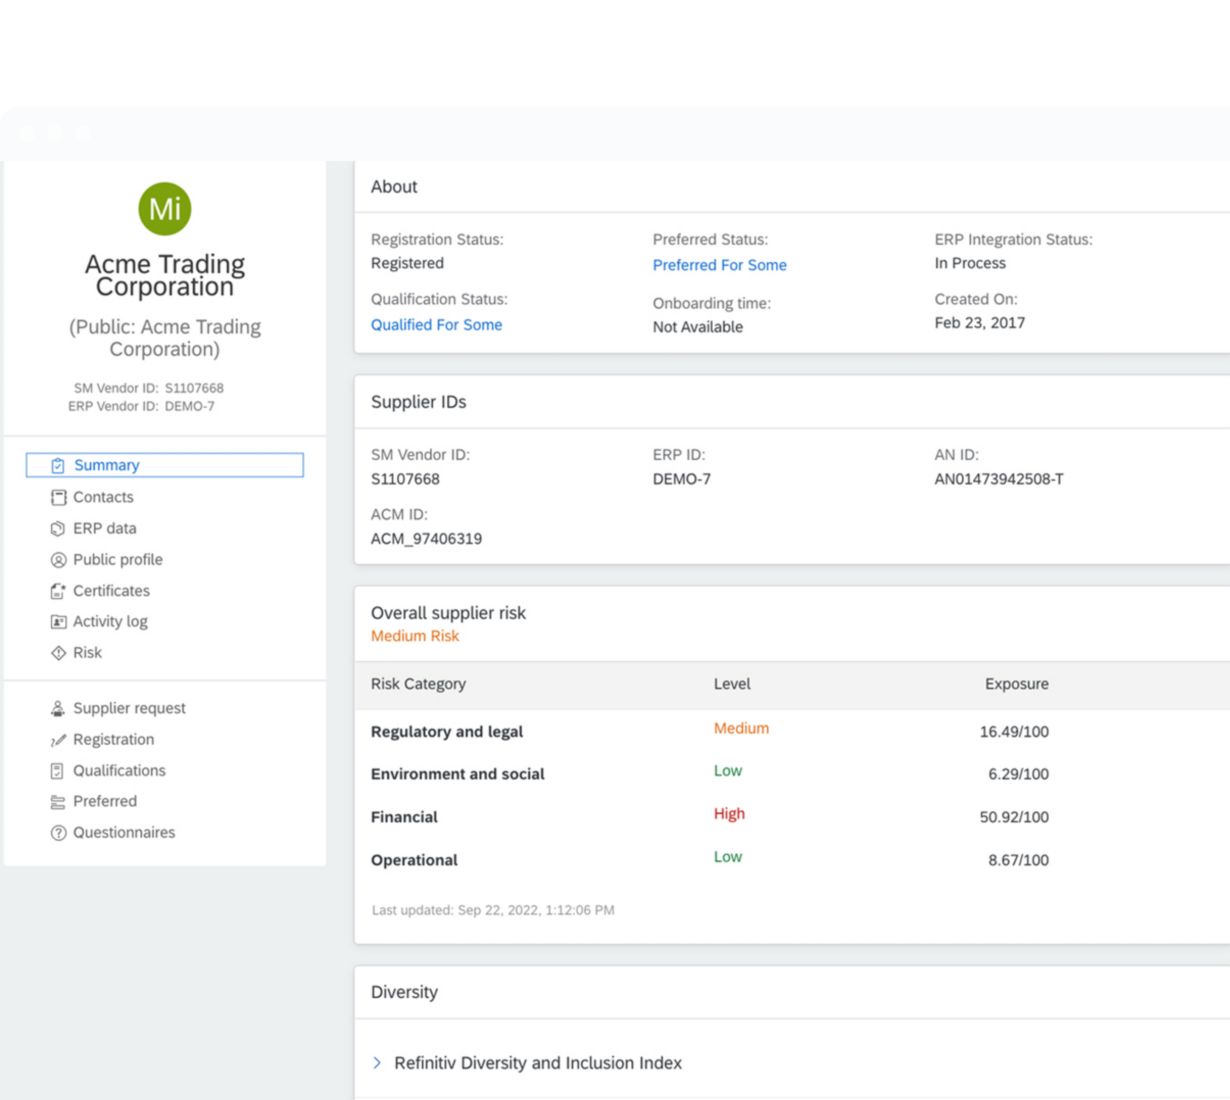Expand Refinitiv Diversity and Inclusion Index

(x=377, y=1063)
